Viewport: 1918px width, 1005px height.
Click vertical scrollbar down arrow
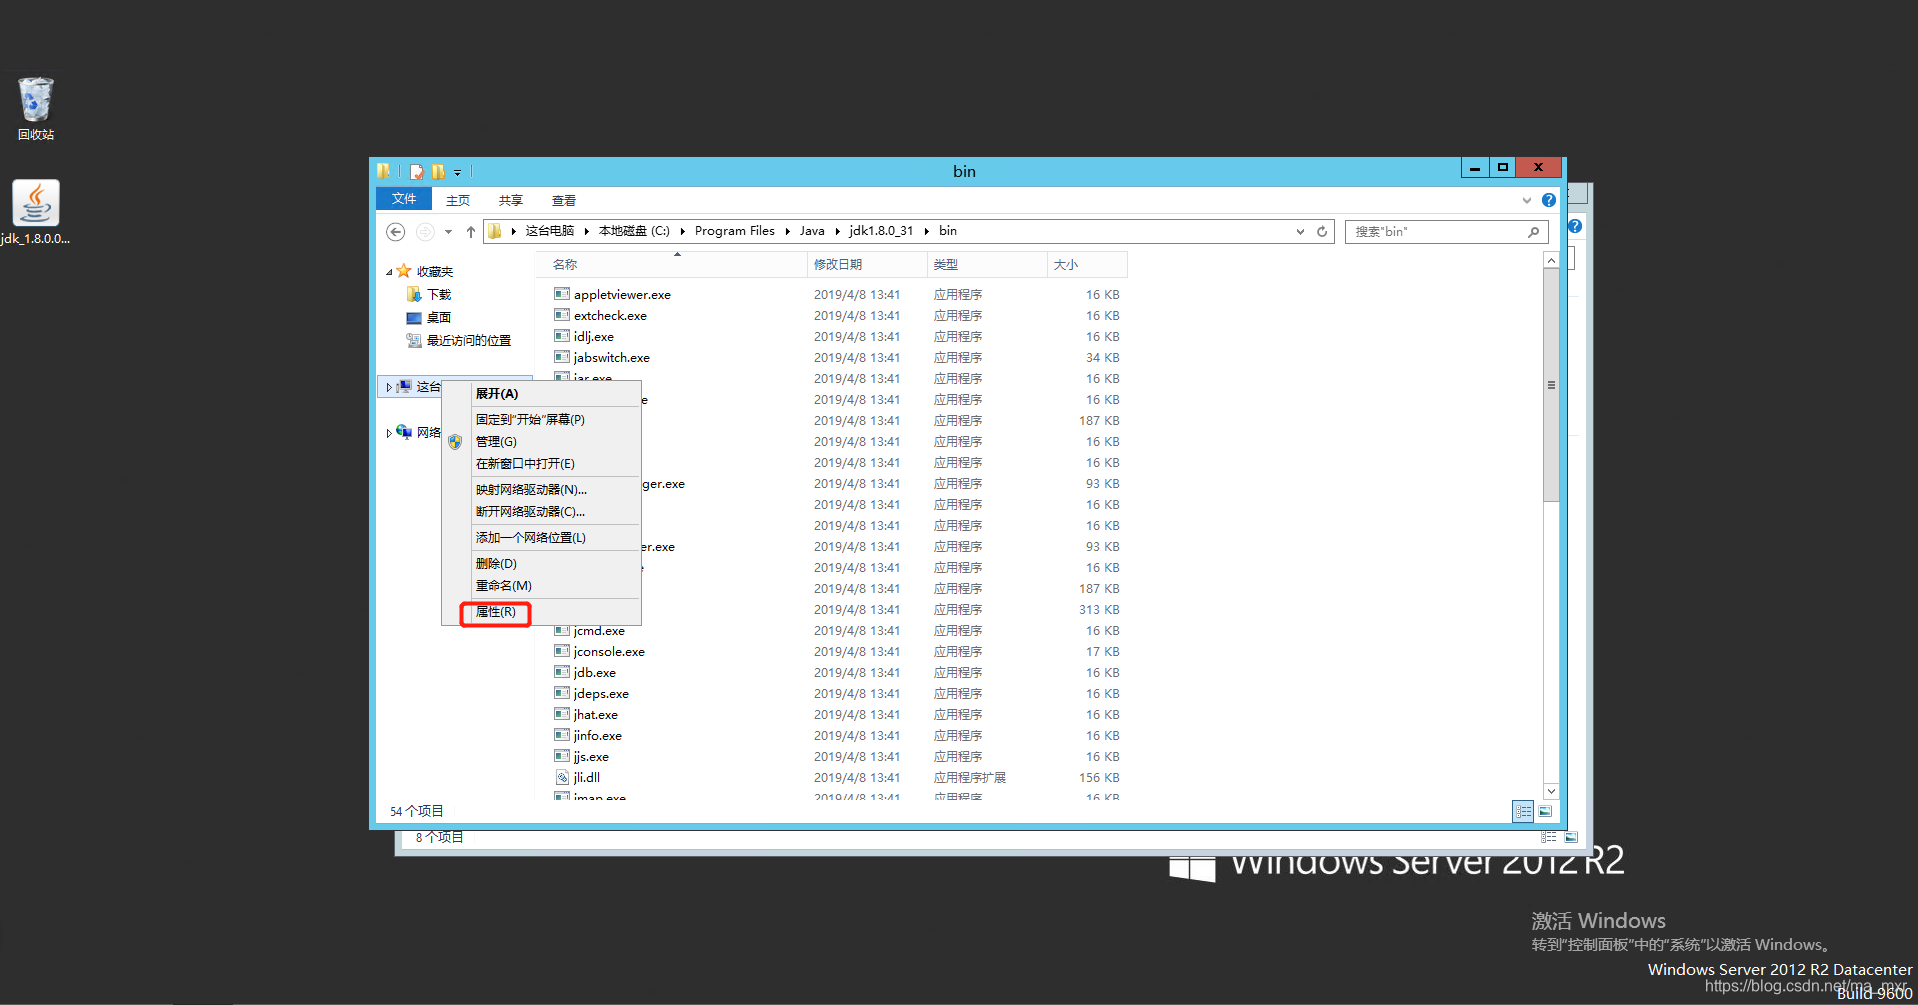pos(1551,791)
